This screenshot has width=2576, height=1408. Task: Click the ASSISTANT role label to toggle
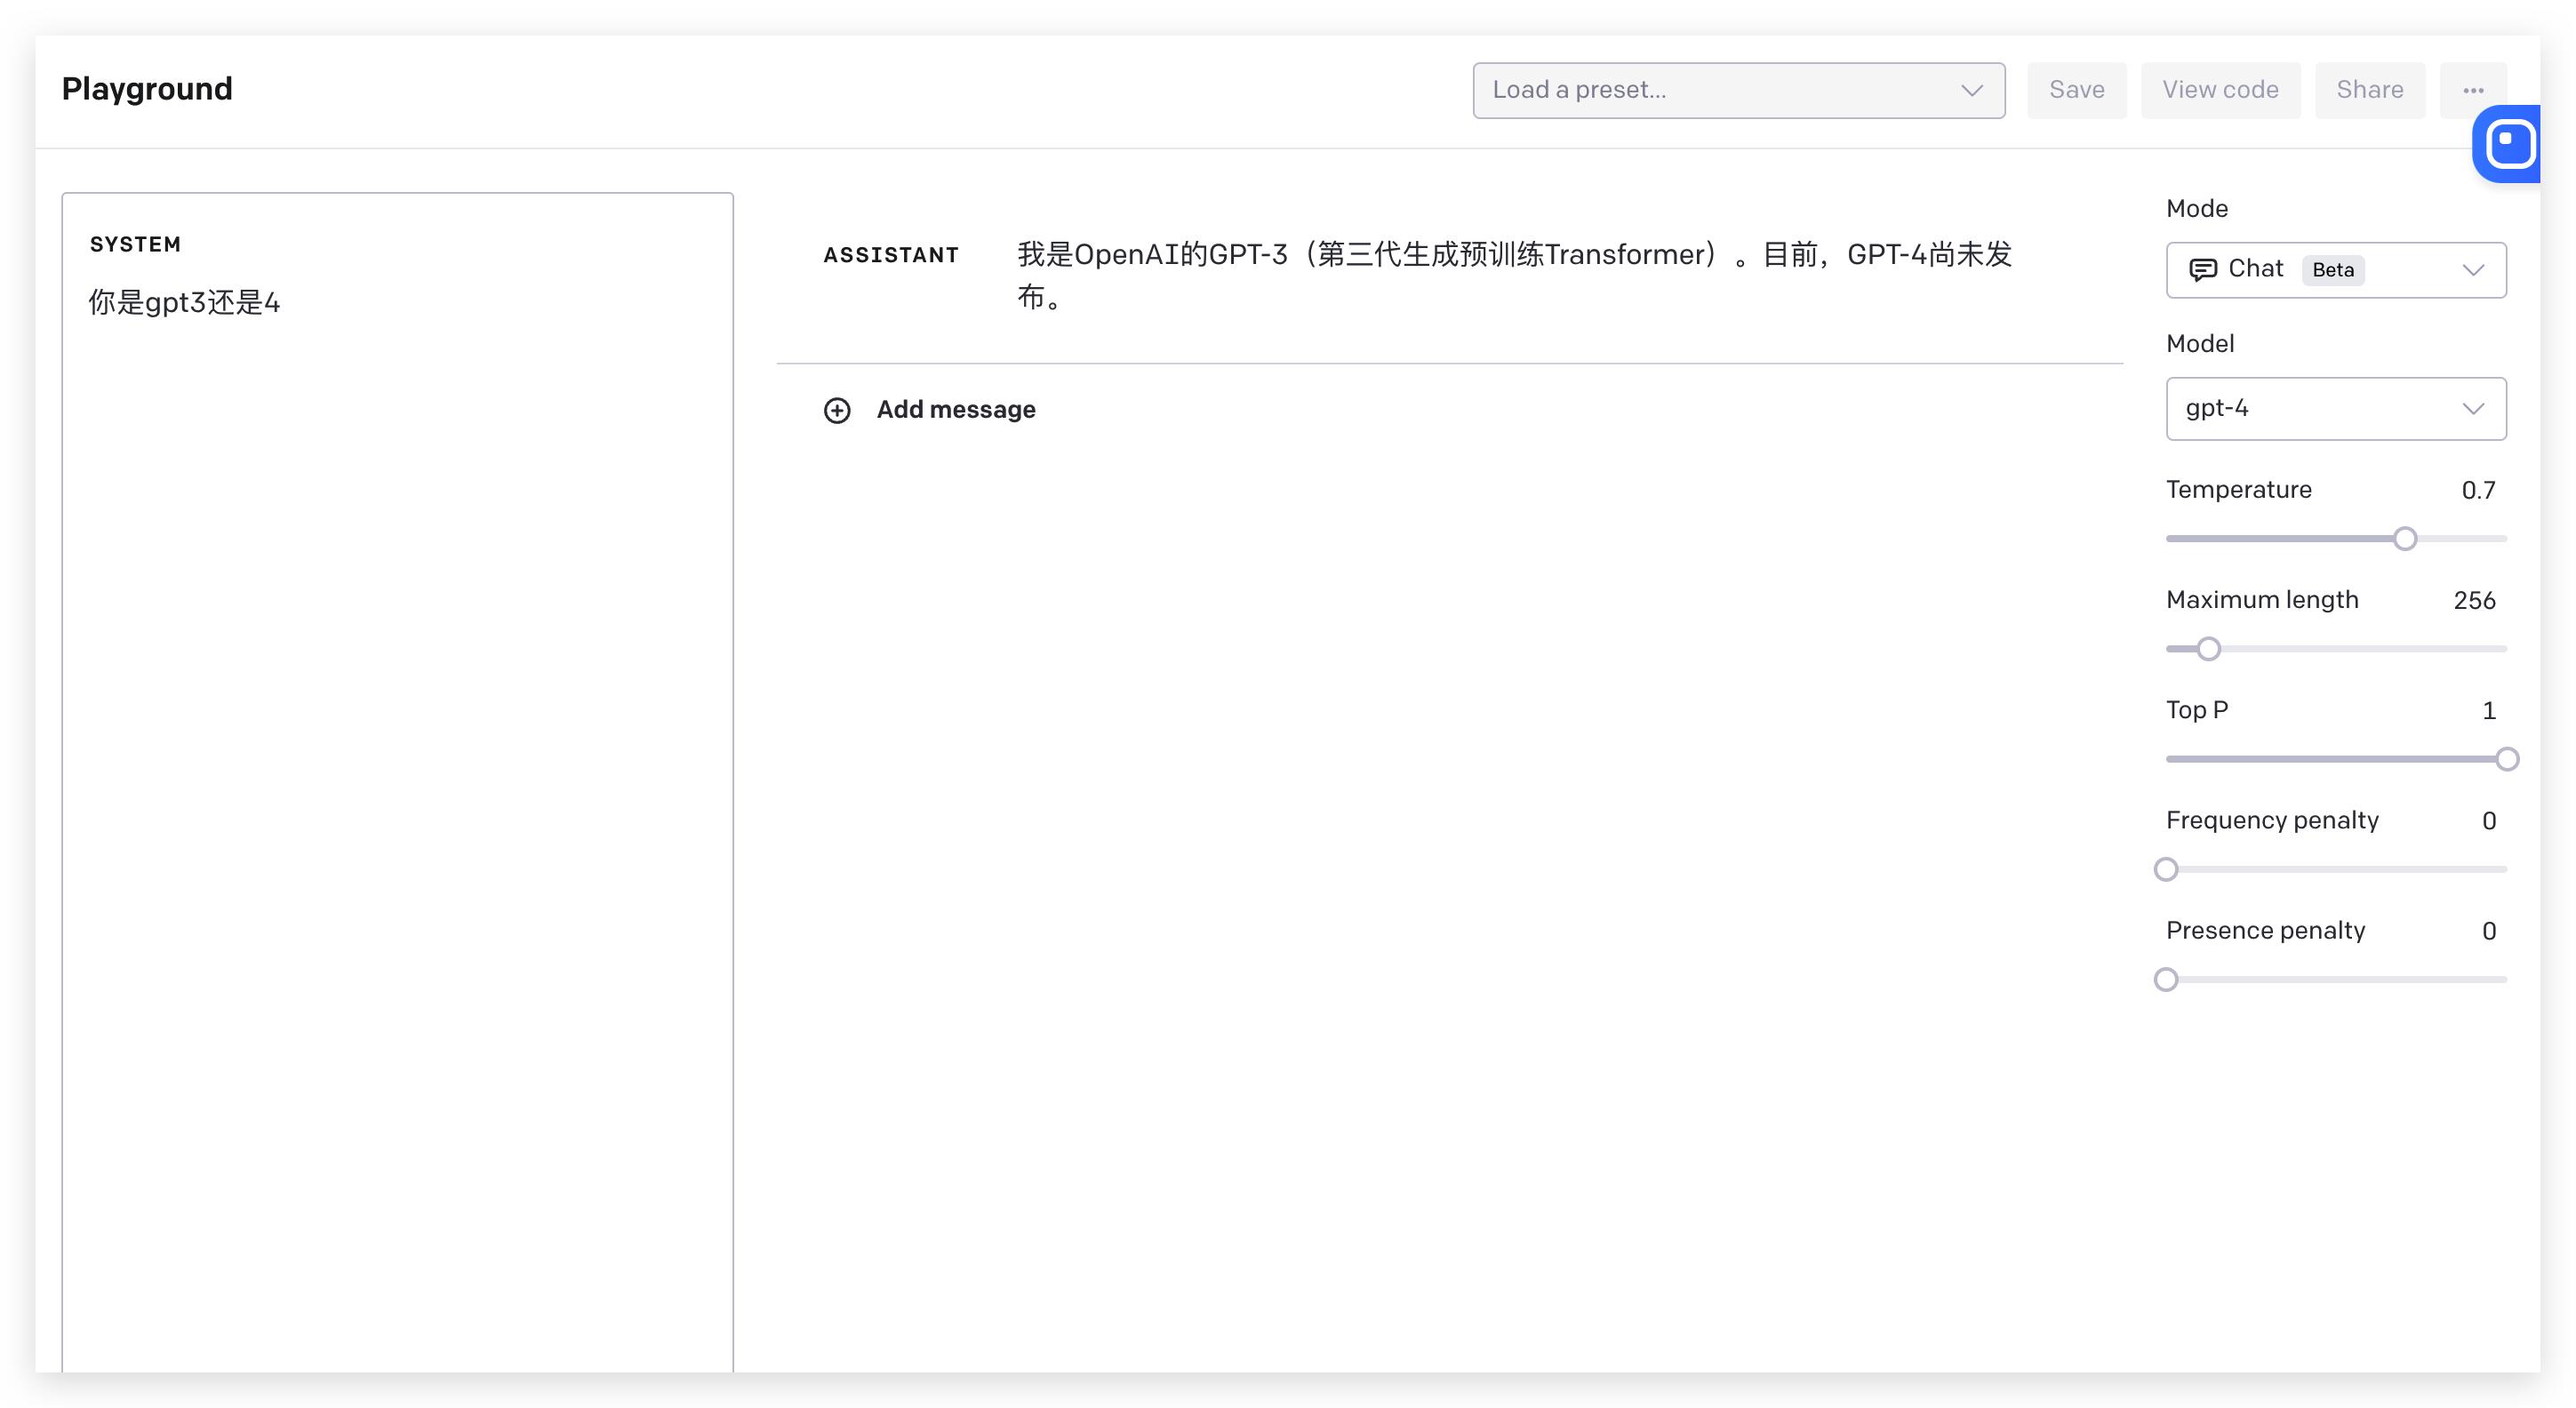890,255
